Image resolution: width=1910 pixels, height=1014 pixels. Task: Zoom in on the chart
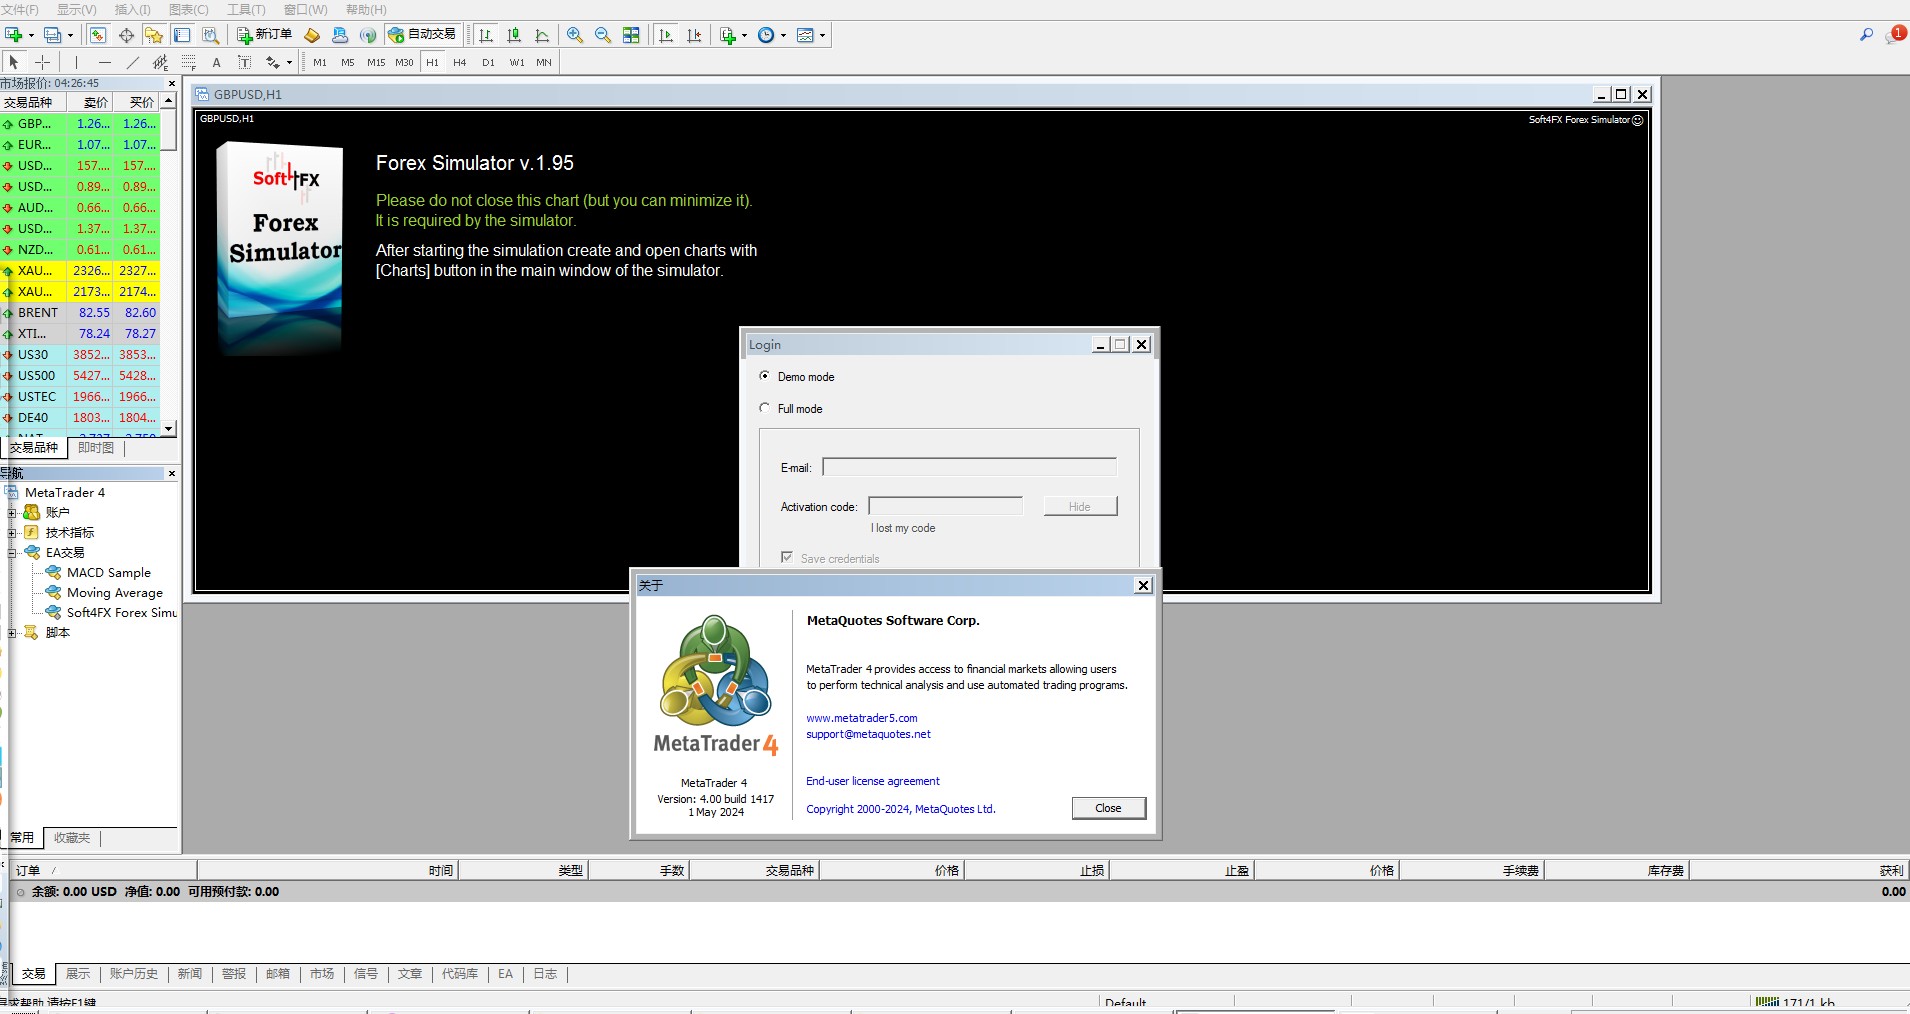click(575, 35)
